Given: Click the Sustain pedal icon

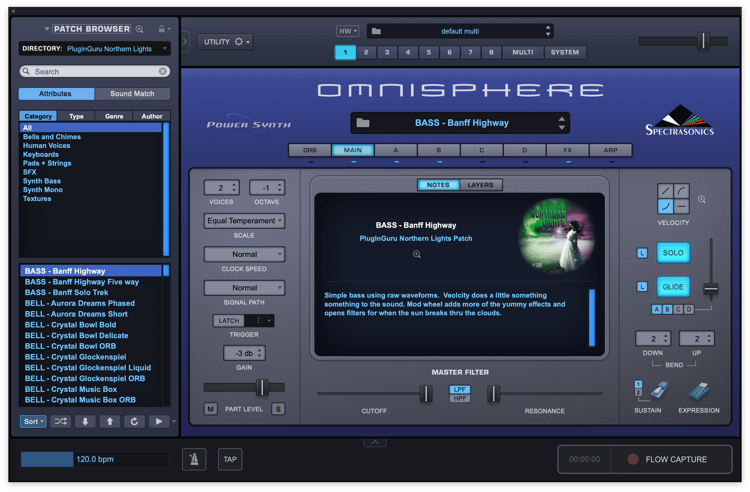Looking at the screenshot, I should click(659, 391).
